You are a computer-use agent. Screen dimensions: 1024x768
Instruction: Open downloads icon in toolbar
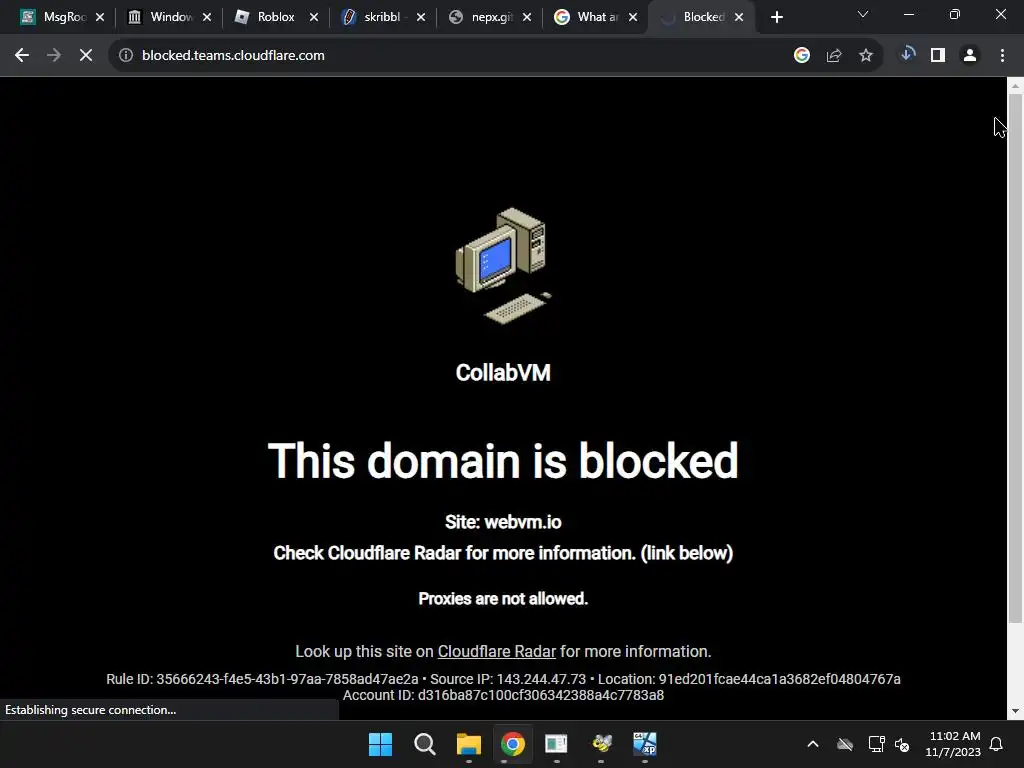tap(906, 55)
